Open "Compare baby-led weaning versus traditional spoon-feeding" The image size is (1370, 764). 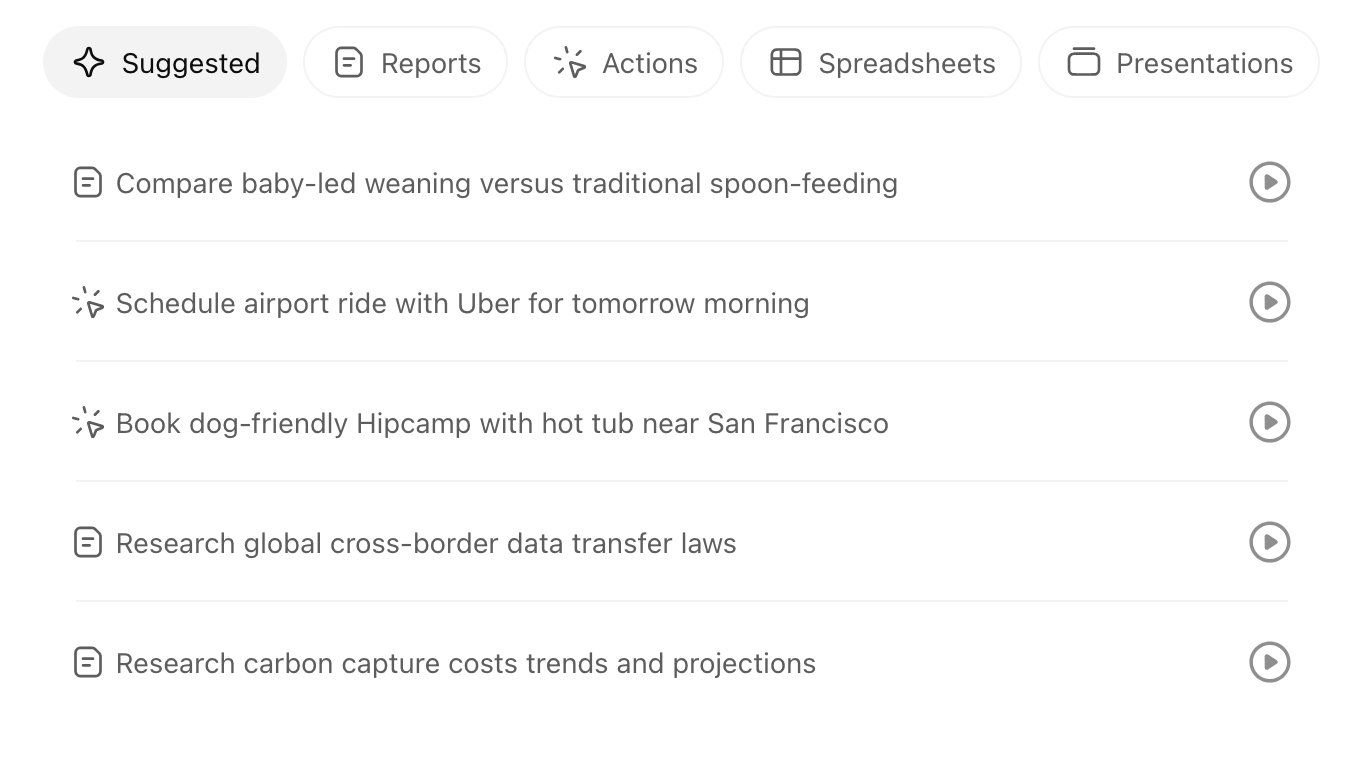pos(507,183)
